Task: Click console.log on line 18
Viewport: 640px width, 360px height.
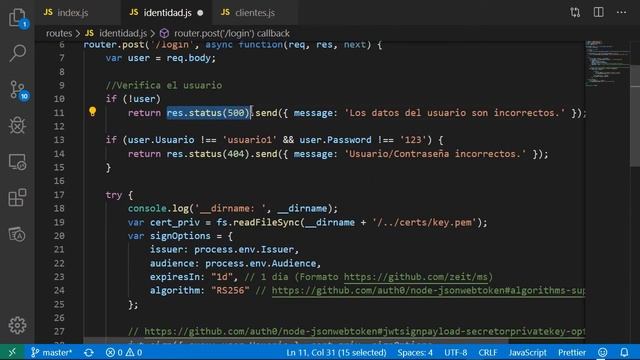Action: (158, 209)
